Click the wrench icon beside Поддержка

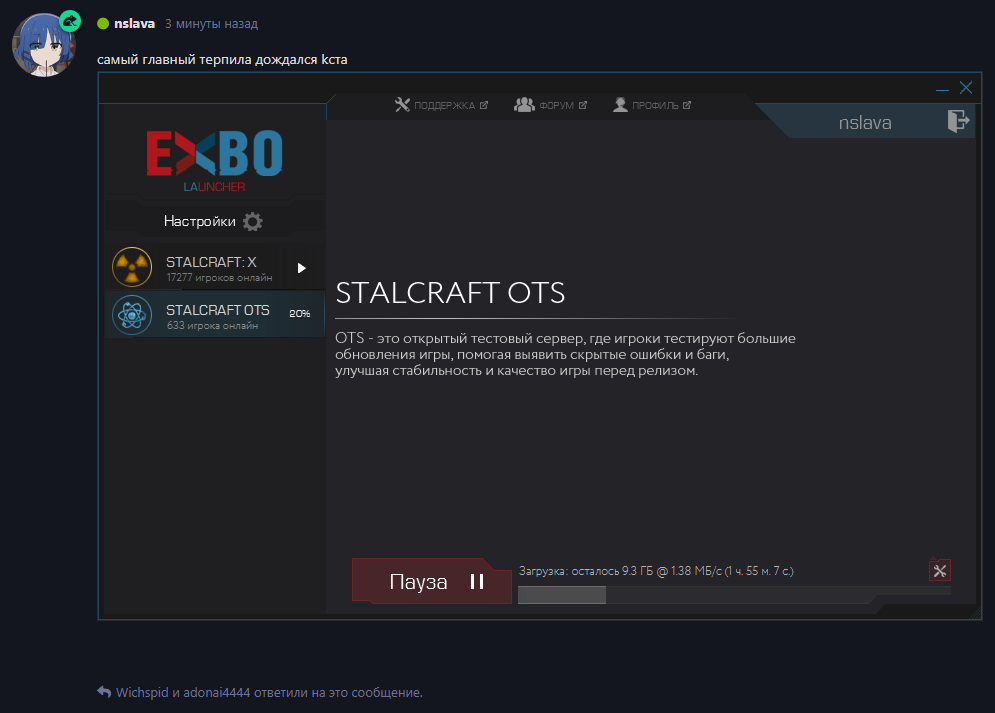(x=402, y=105)
